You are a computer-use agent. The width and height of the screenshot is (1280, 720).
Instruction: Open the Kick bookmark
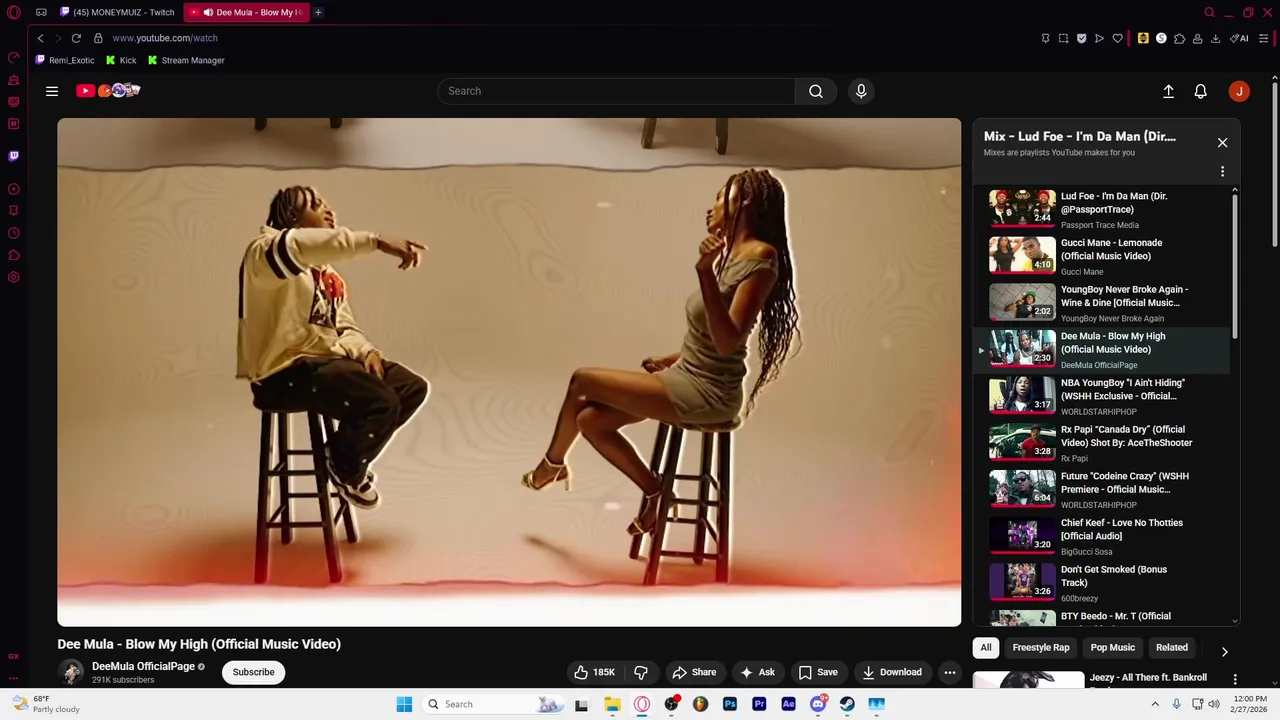point(121,60)
